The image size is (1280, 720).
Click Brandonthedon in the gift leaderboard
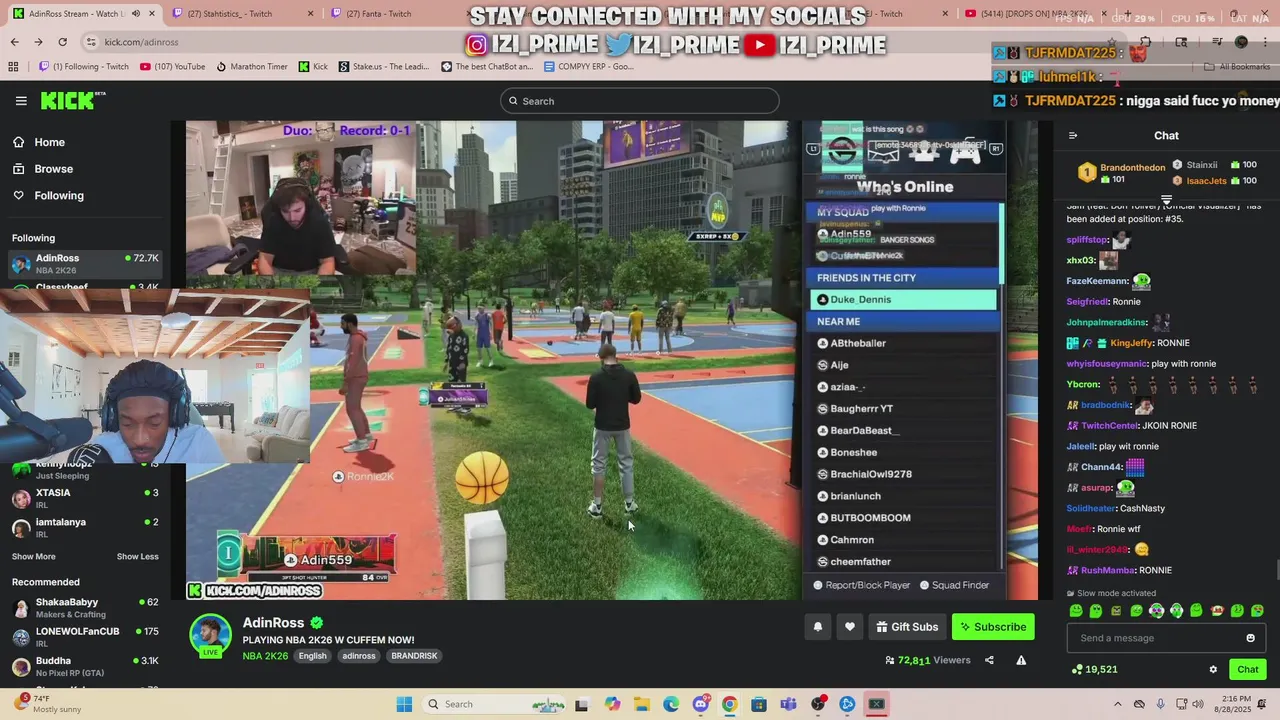[1132, 168]
